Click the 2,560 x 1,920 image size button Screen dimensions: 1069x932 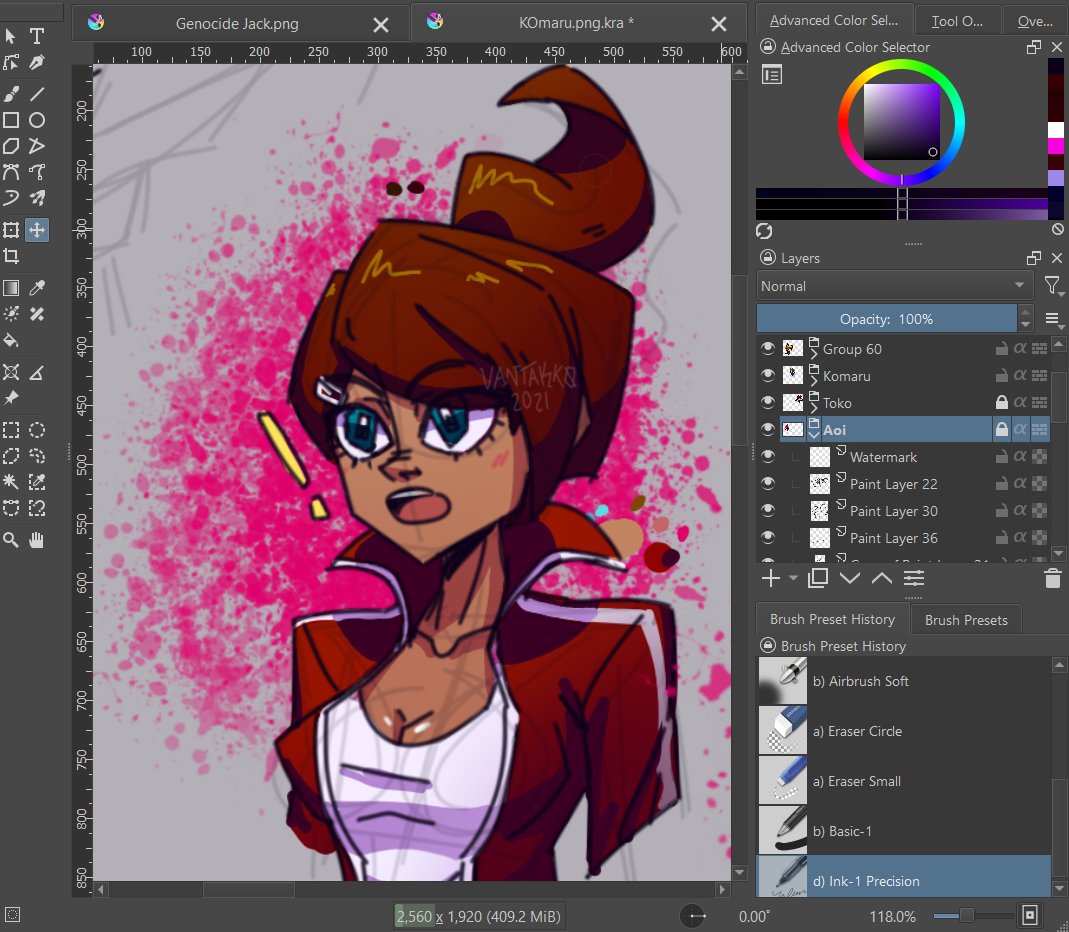pos(478,916)
